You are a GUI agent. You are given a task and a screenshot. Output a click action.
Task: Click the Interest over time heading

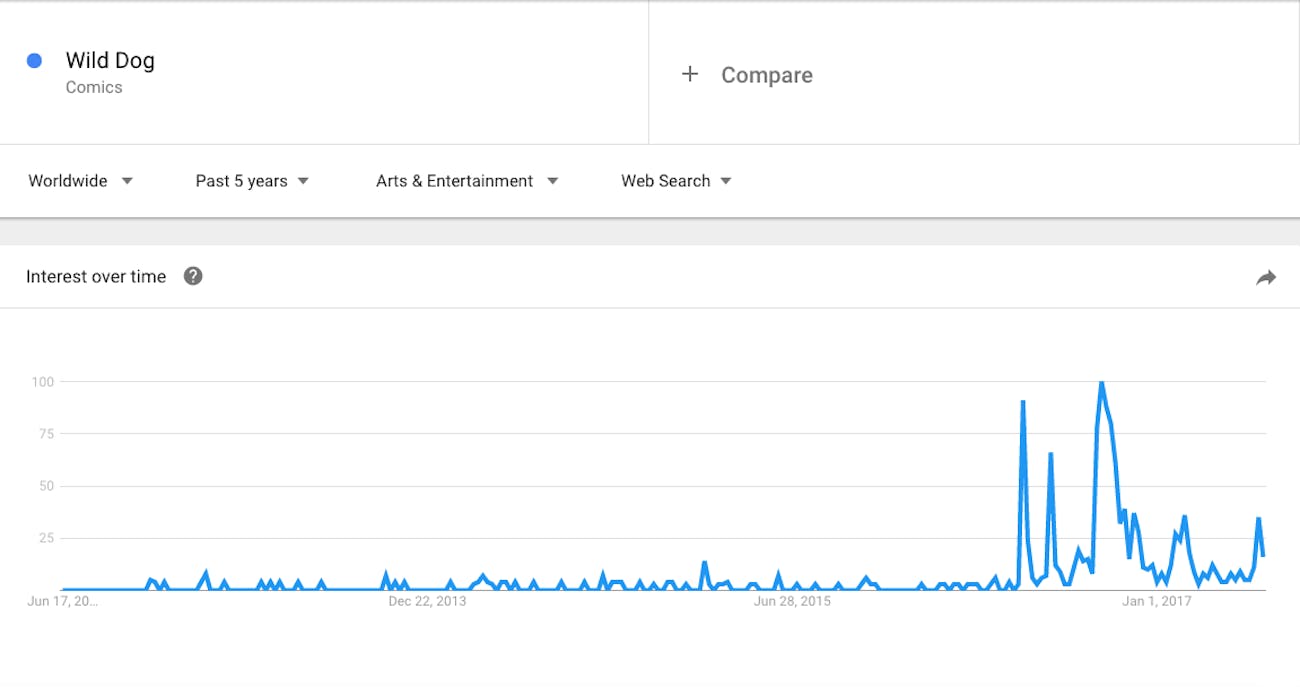(96, 277)
